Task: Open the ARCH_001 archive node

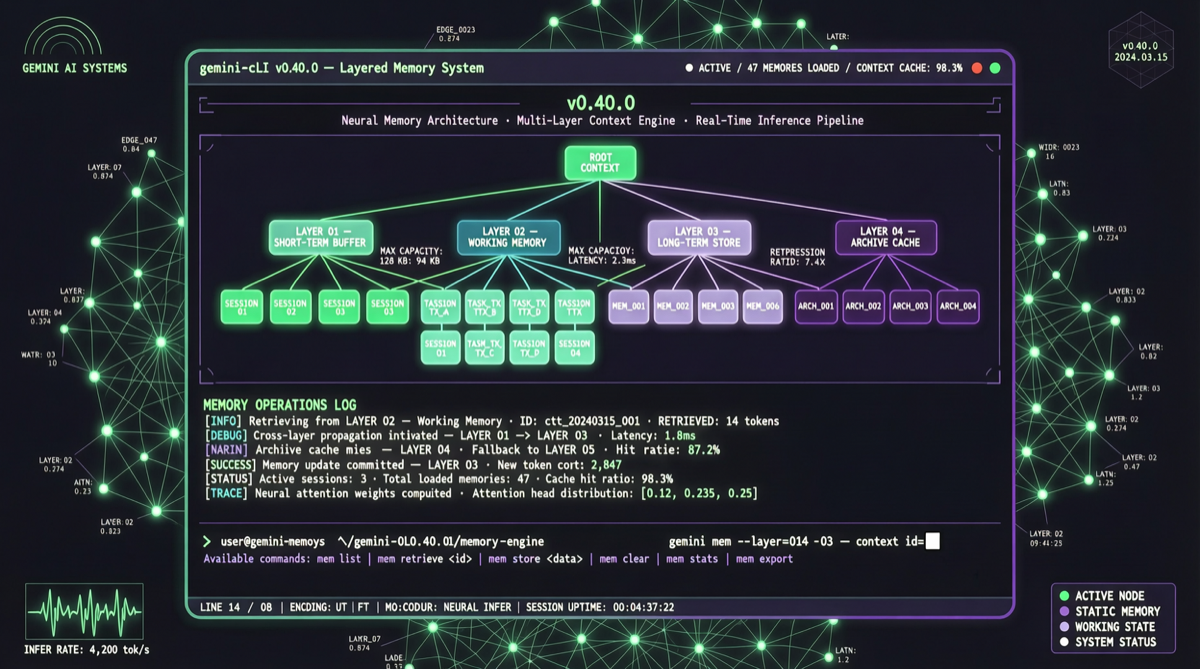Action: click(x=816, y=307)
